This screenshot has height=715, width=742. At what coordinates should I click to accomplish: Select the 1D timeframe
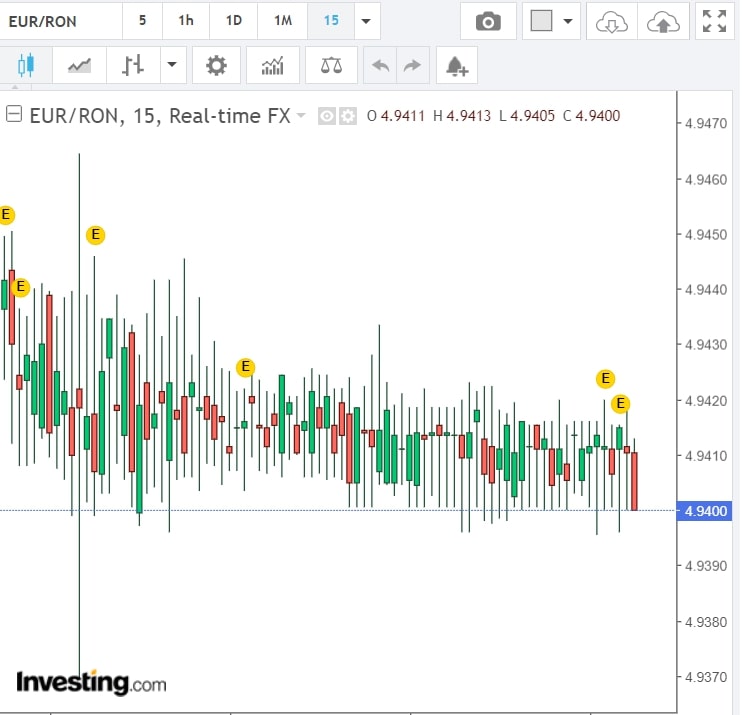click(233, 20)
